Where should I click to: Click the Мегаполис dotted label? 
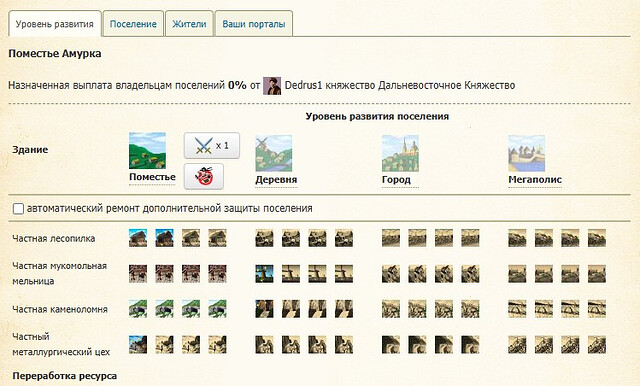(535, 180)
